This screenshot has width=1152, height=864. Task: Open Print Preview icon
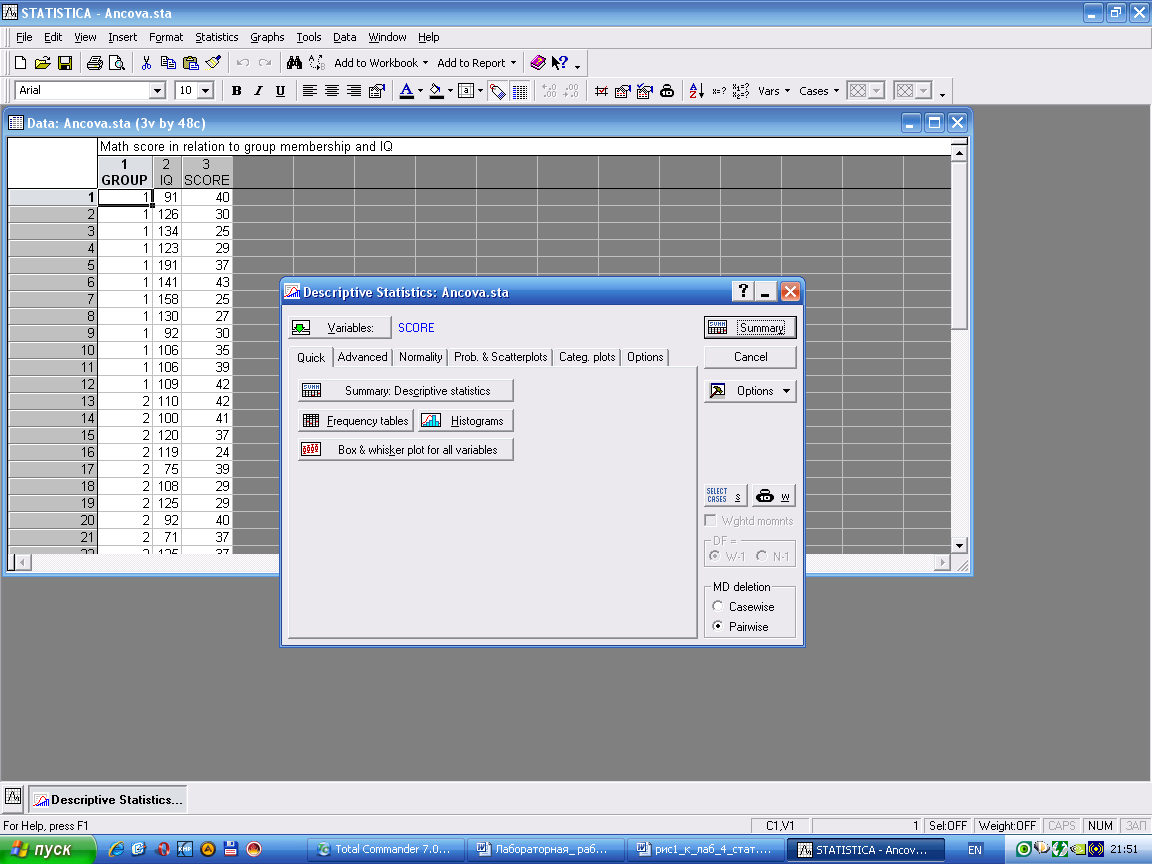pyautogui.click(x=117, y=63)
